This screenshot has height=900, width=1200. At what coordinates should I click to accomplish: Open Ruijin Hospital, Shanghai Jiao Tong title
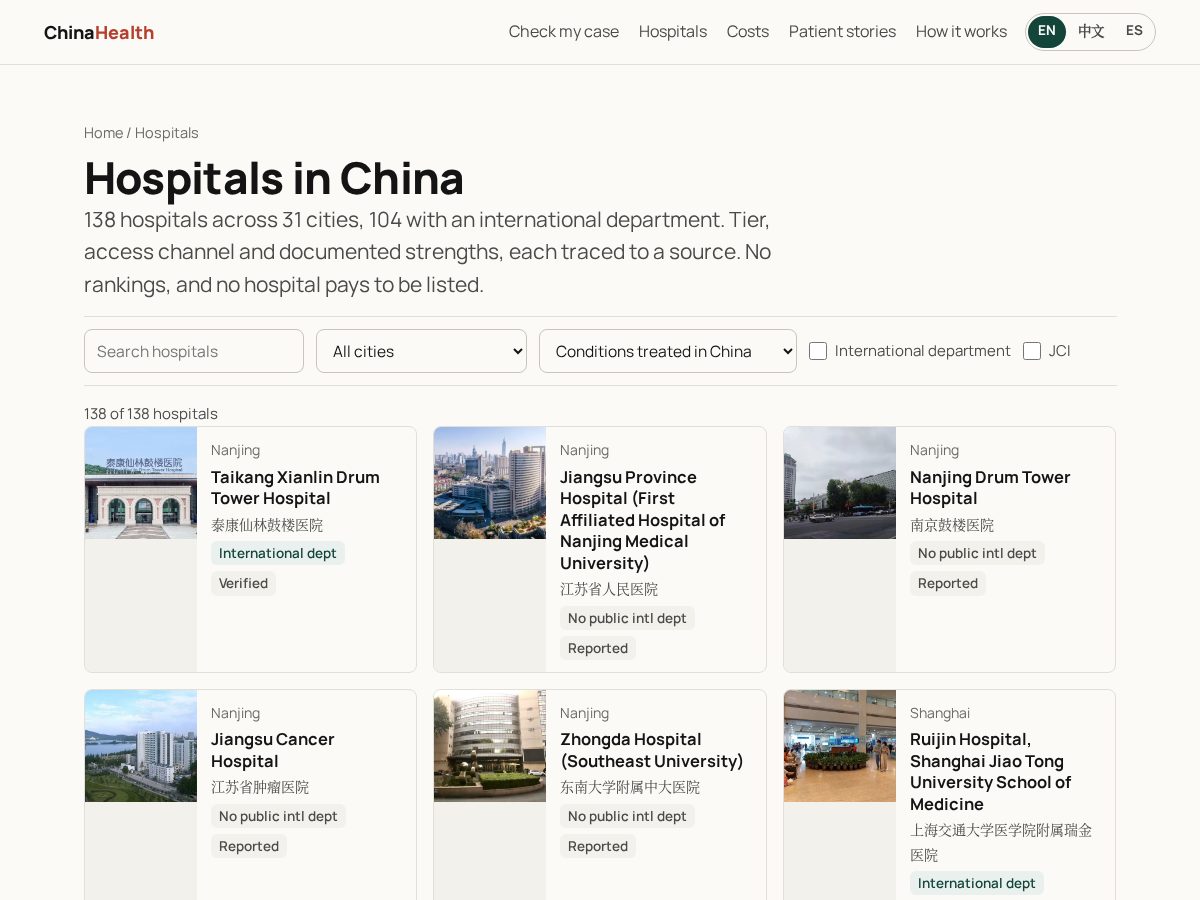click(990, 772)
